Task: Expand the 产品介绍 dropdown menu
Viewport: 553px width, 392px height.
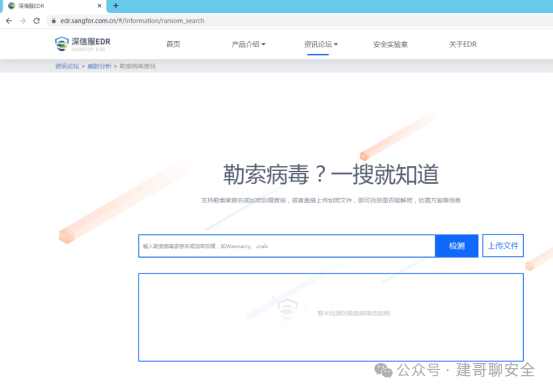Action: click(x=248, y=44)
